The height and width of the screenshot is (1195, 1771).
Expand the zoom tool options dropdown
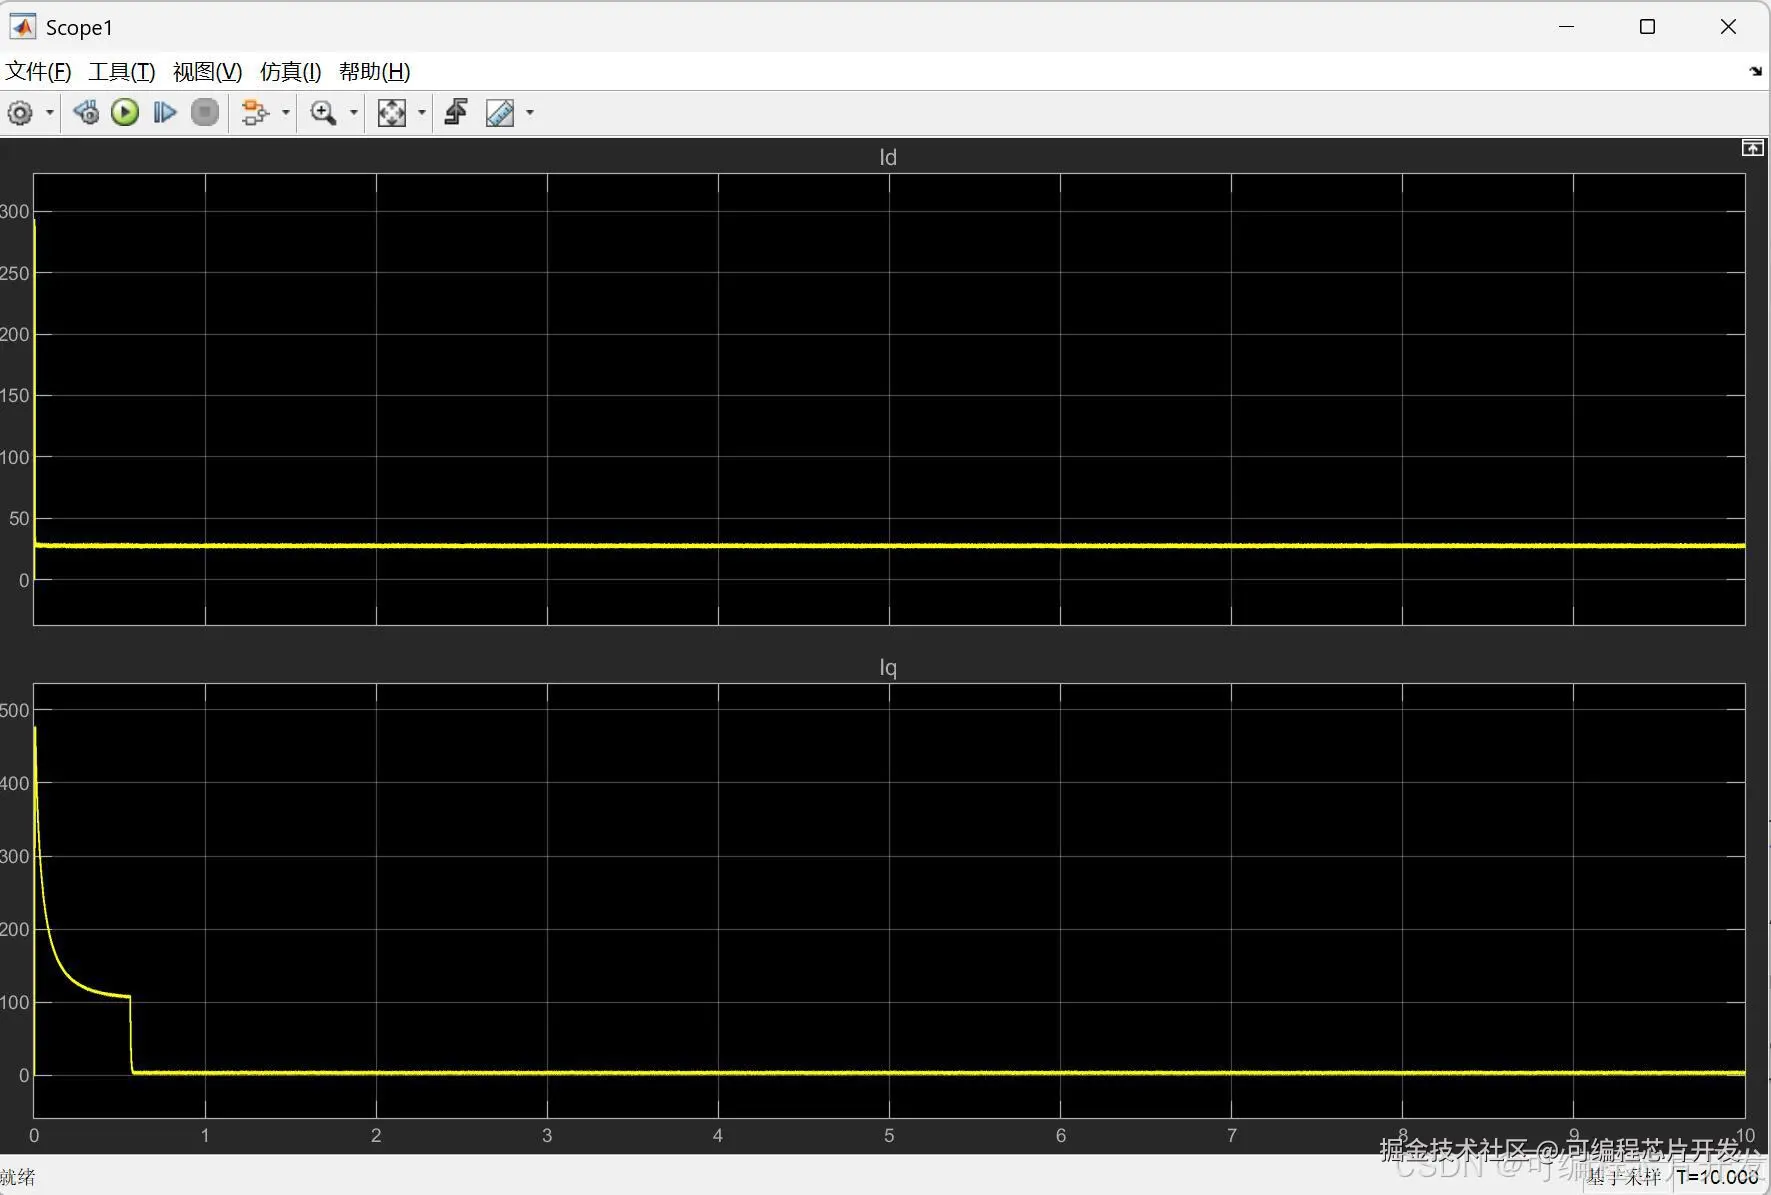point(354,113)
